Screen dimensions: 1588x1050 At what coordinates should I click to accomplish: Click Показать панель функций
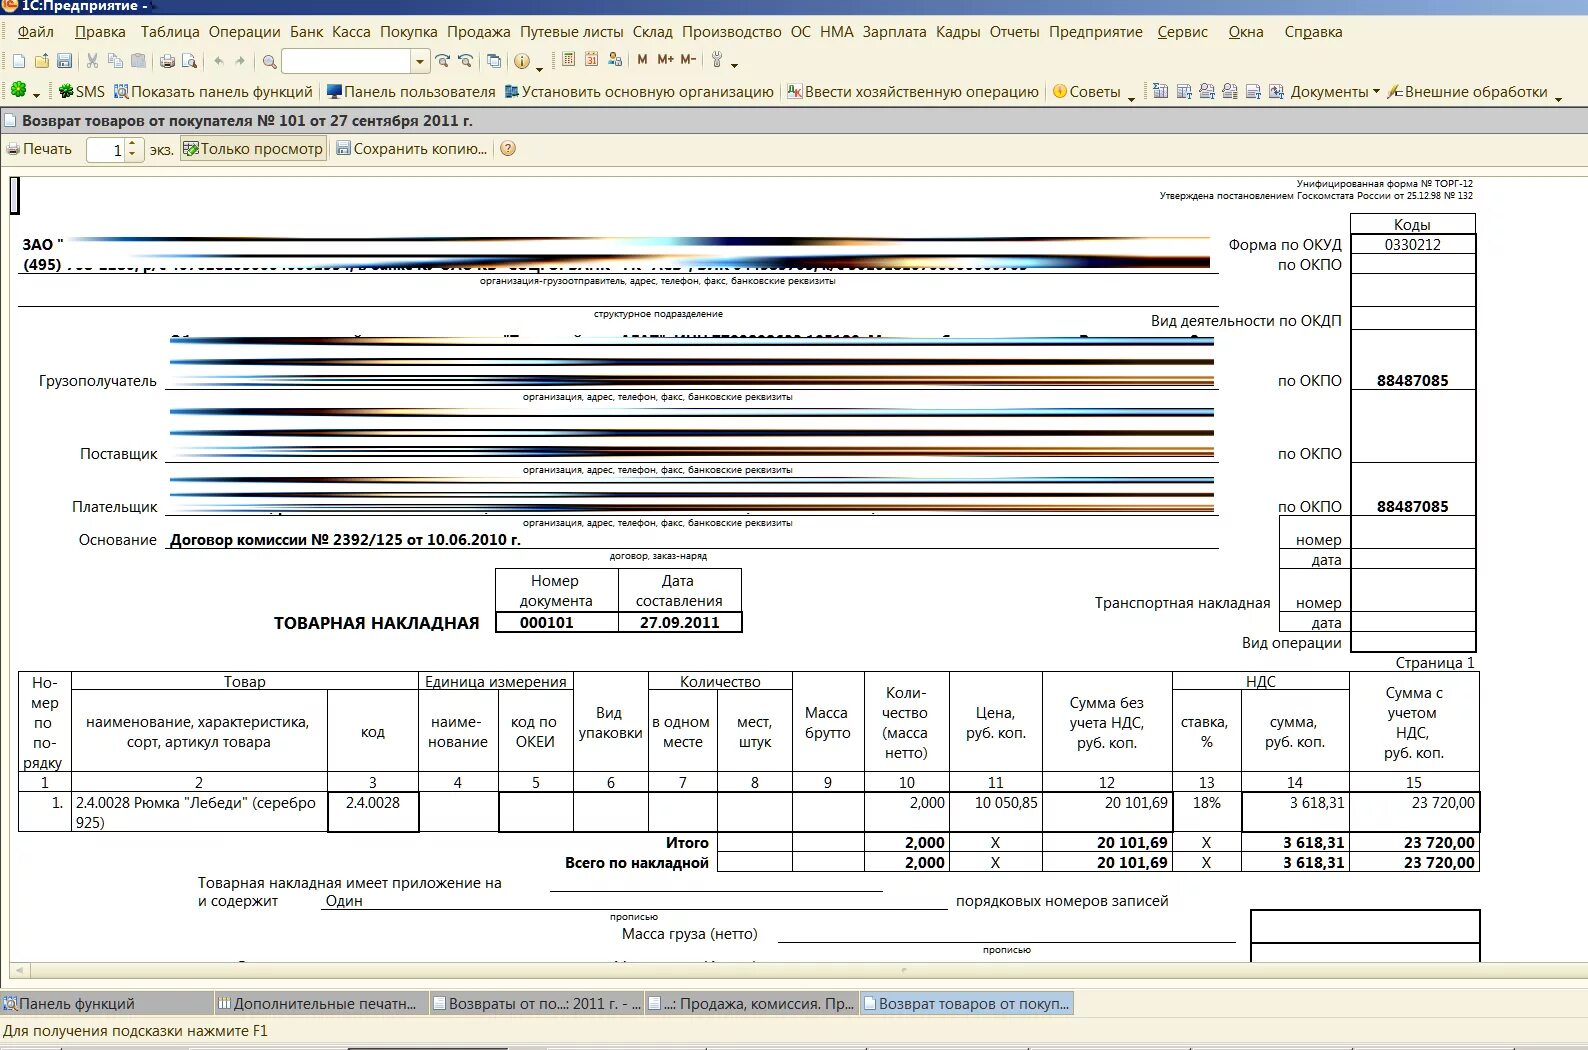[213, 91]
